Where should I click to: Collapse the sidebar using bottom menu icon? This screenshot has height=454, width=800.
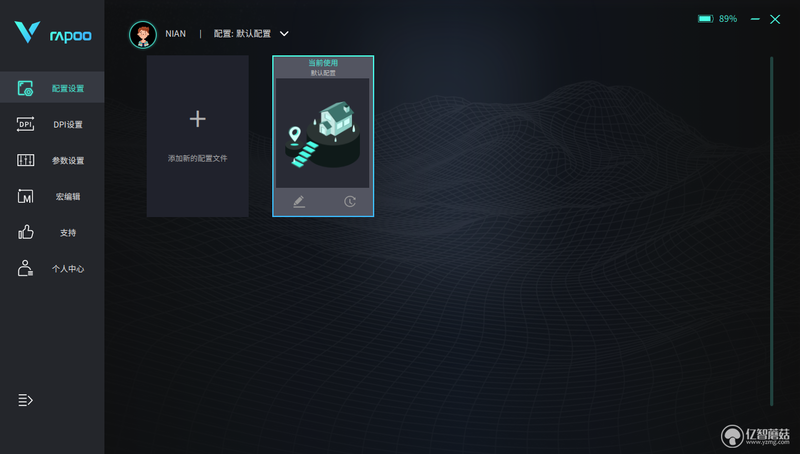(26, 400)
